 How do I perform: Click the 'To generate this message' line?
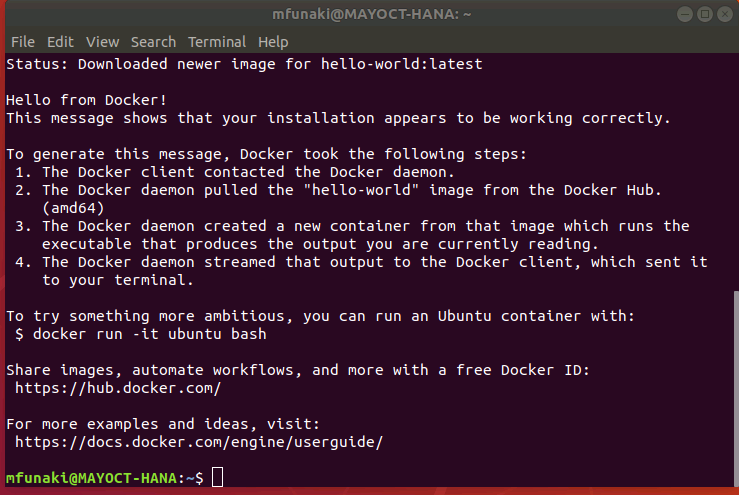(266, 154)
